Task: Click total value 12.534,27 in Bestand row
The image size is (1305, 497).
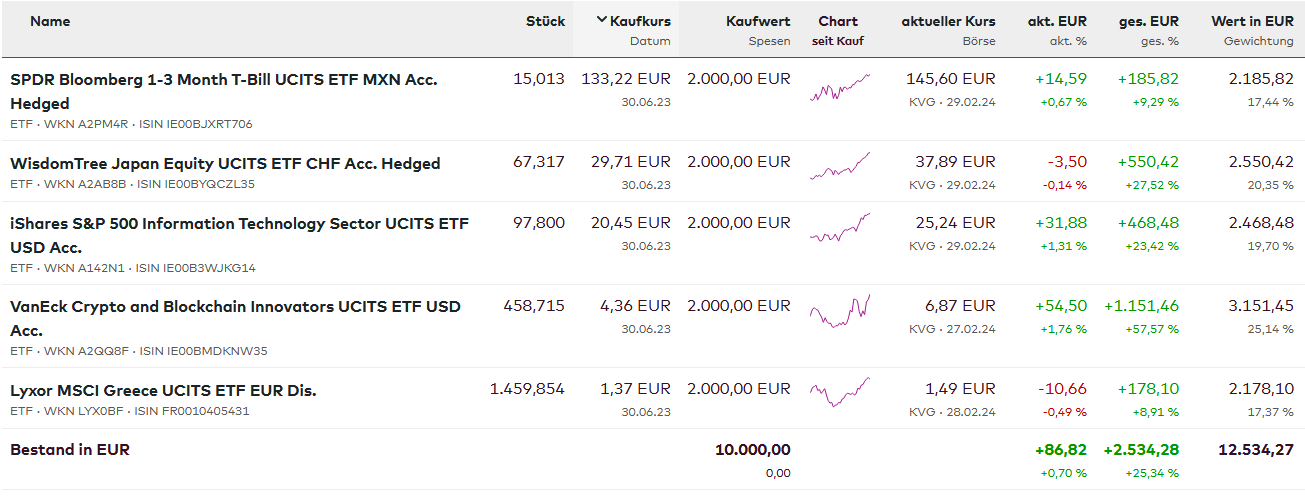Action: (x=1256, y=450)
